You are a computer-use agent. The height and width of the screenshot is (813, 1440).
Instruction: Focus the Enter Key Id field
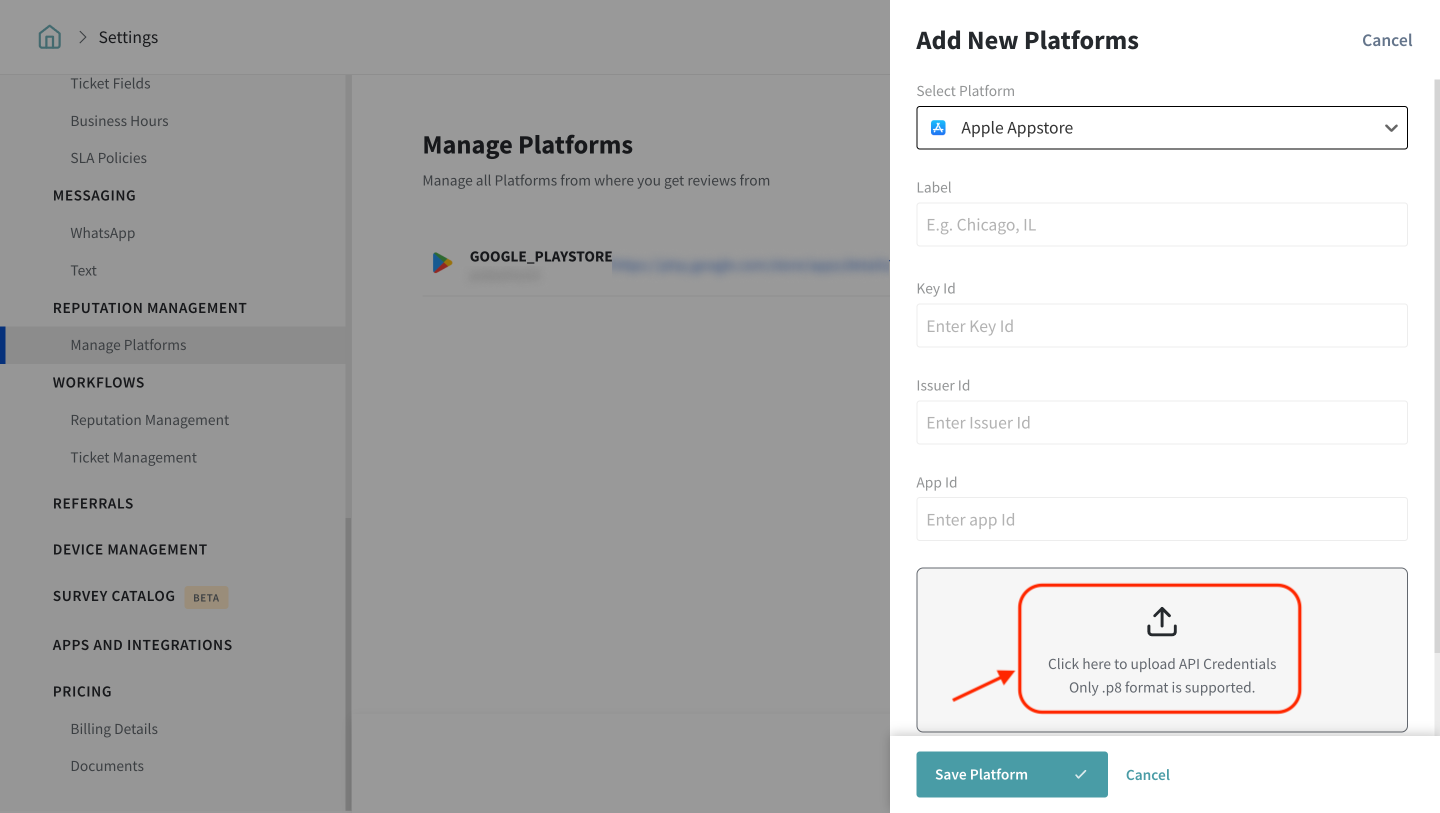tap(1161, 326)
